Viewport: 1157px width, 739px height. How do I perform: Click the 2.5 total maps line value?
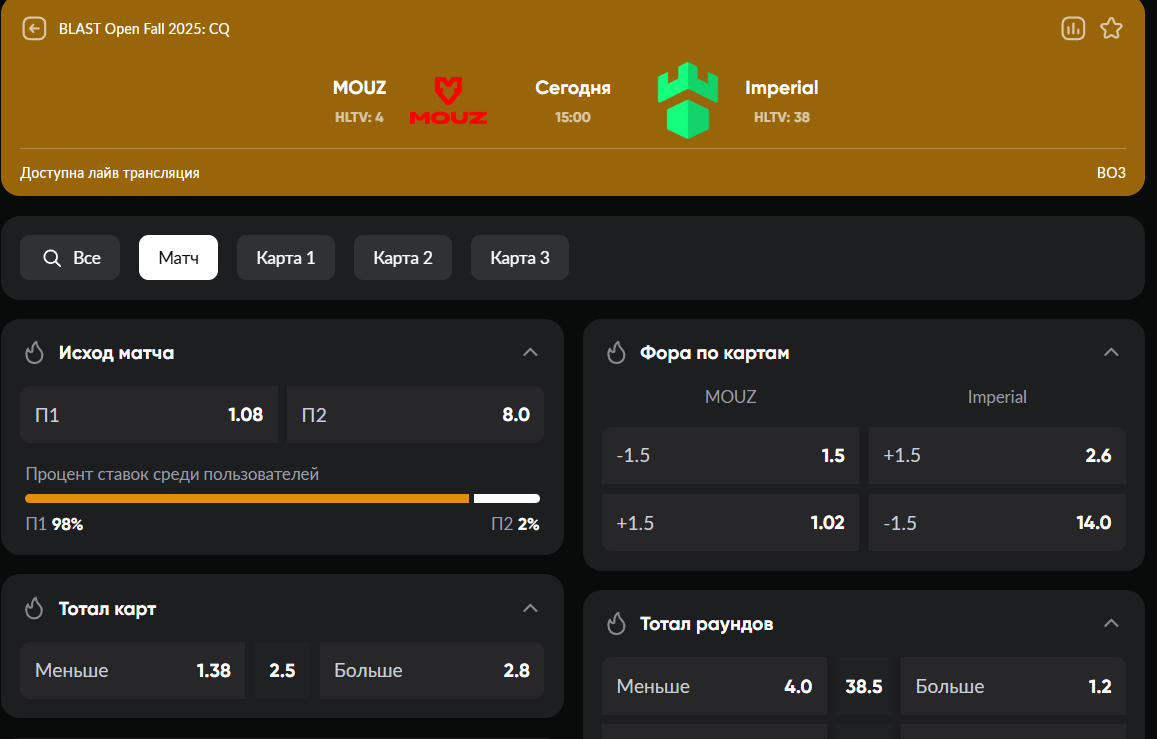coord(282,670)
